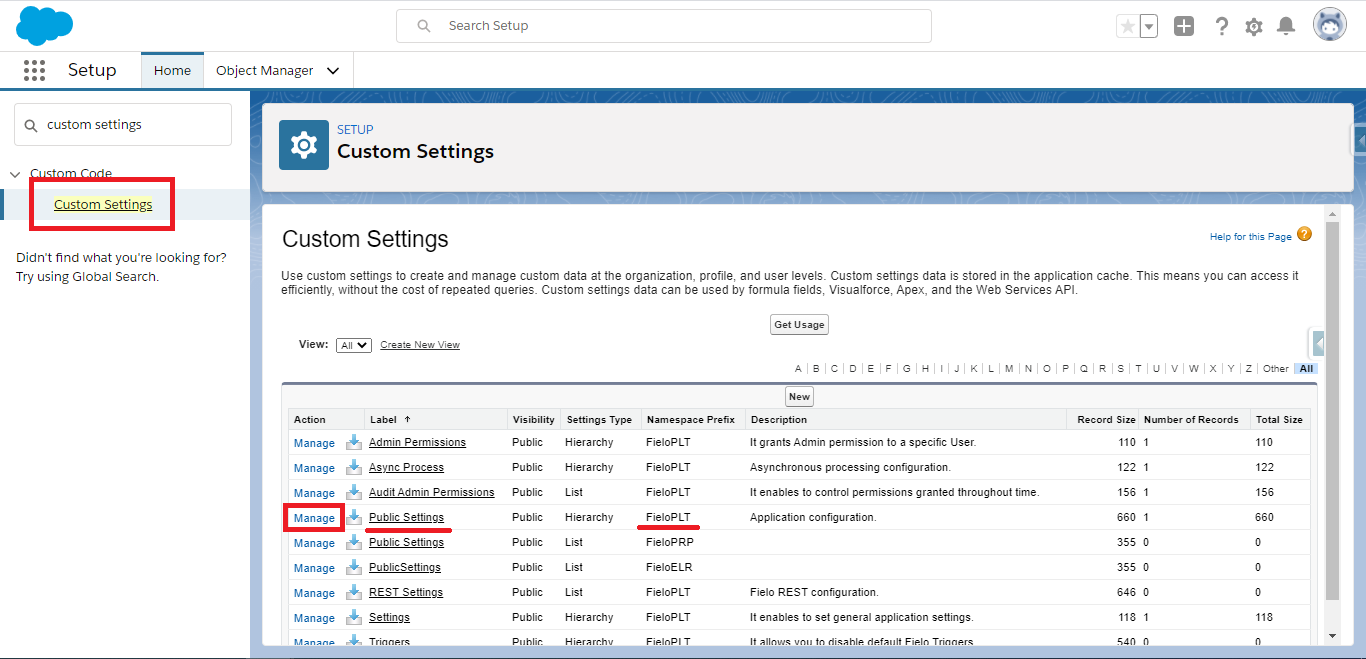
Task: Click the FieloPRP namespace cell
Action: point(670,542)
